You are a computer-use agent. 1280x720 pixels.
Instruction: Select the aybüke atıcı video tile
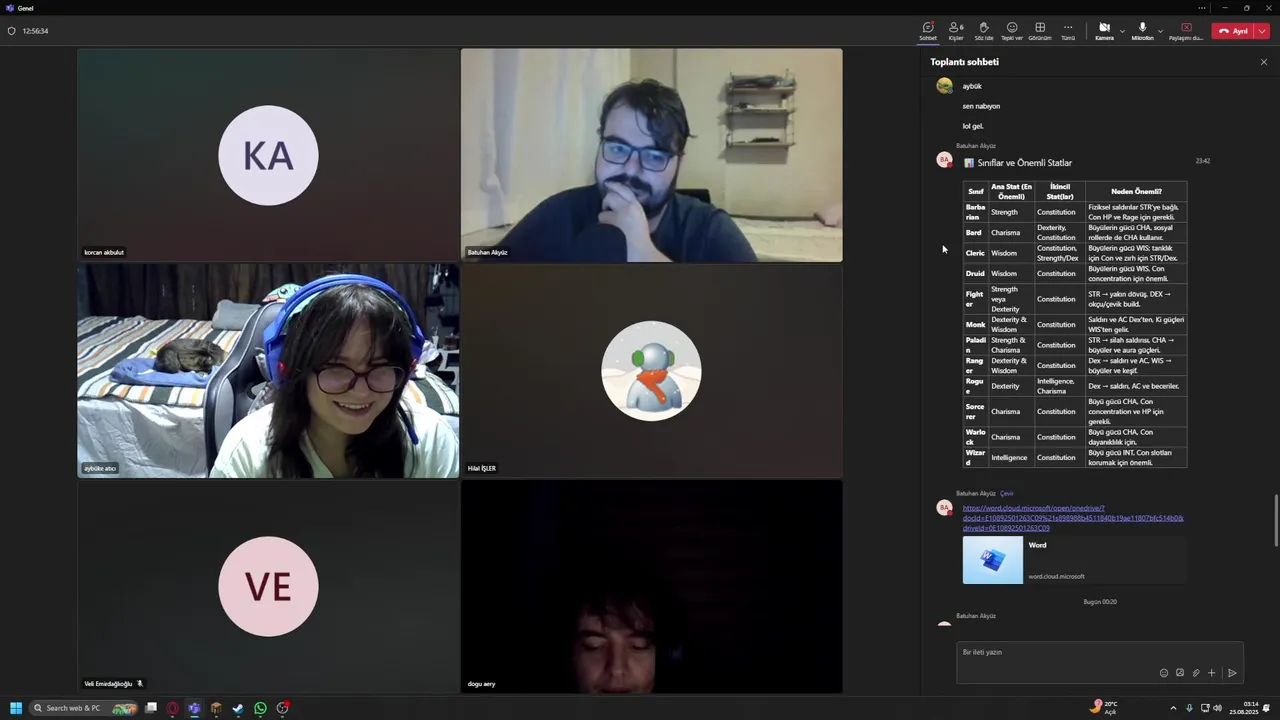click(x=268, y=371)
